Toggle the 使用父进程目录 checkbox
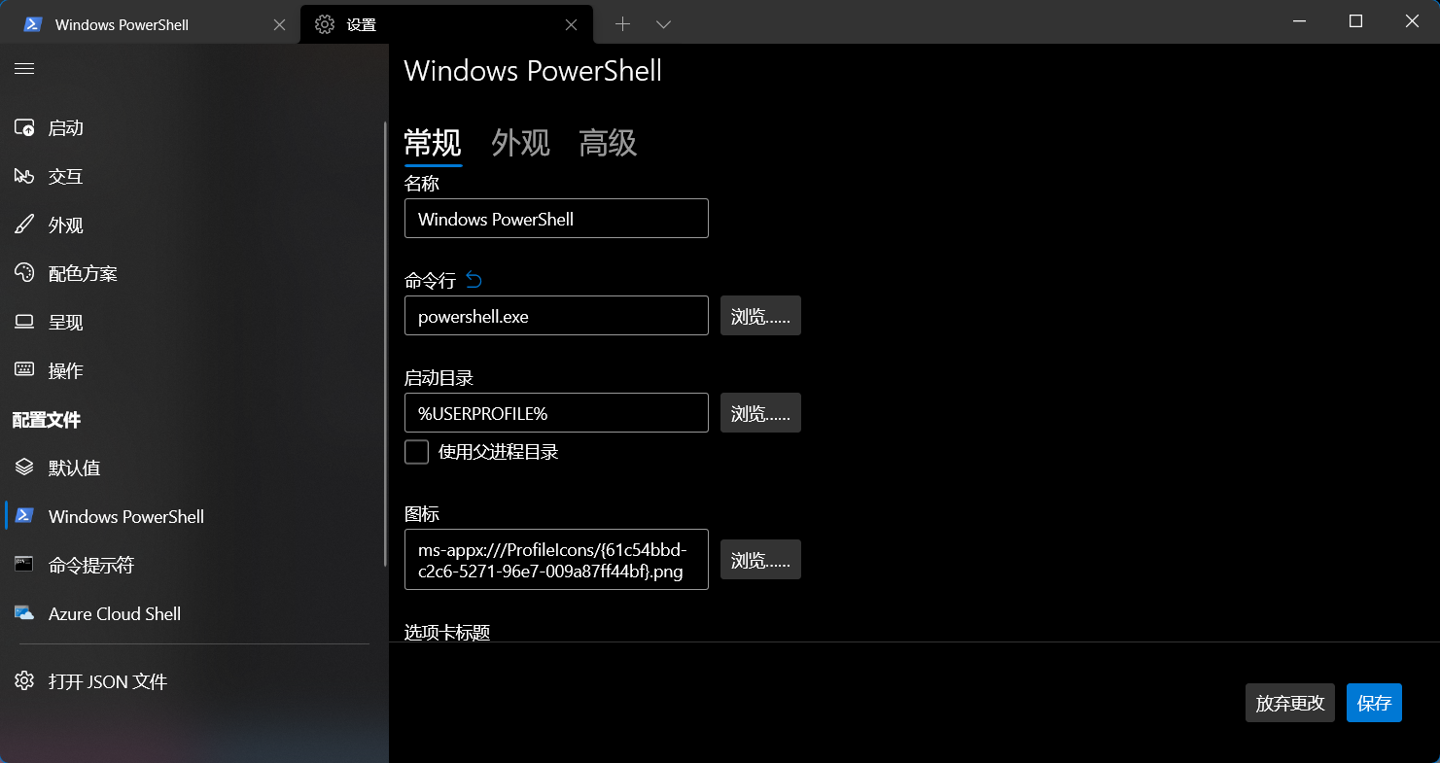The height and width of the screenshot is (763, 1440). (x=417, y=452)
